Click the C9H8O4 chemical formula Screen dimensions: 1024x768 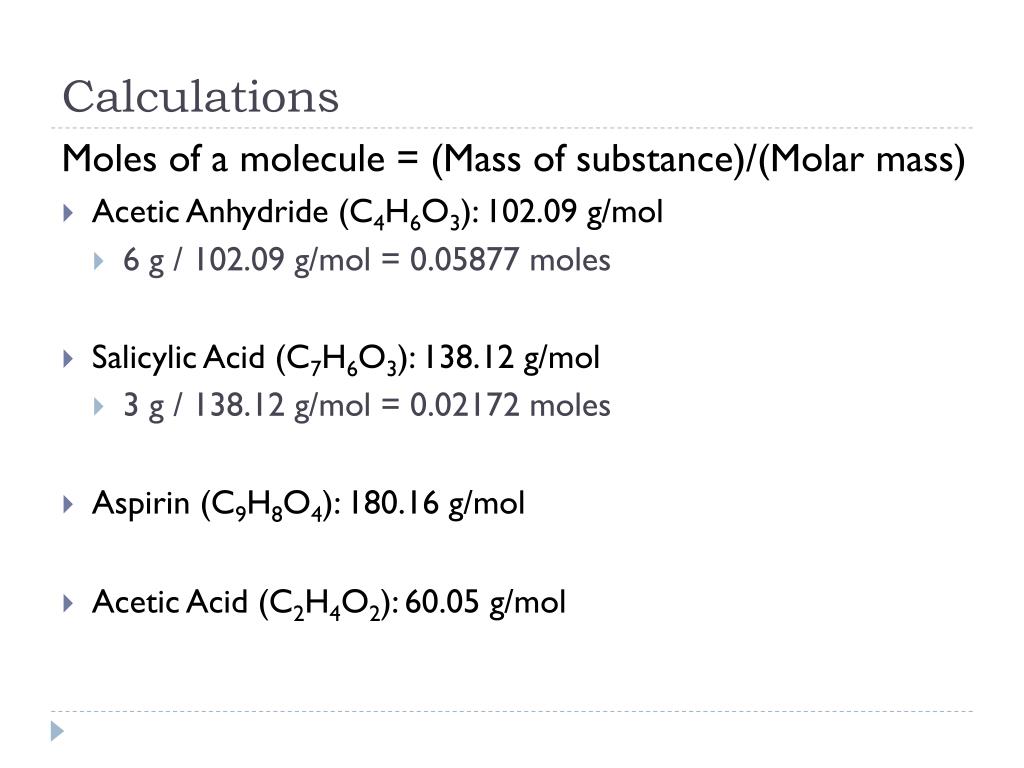point(266,505)
